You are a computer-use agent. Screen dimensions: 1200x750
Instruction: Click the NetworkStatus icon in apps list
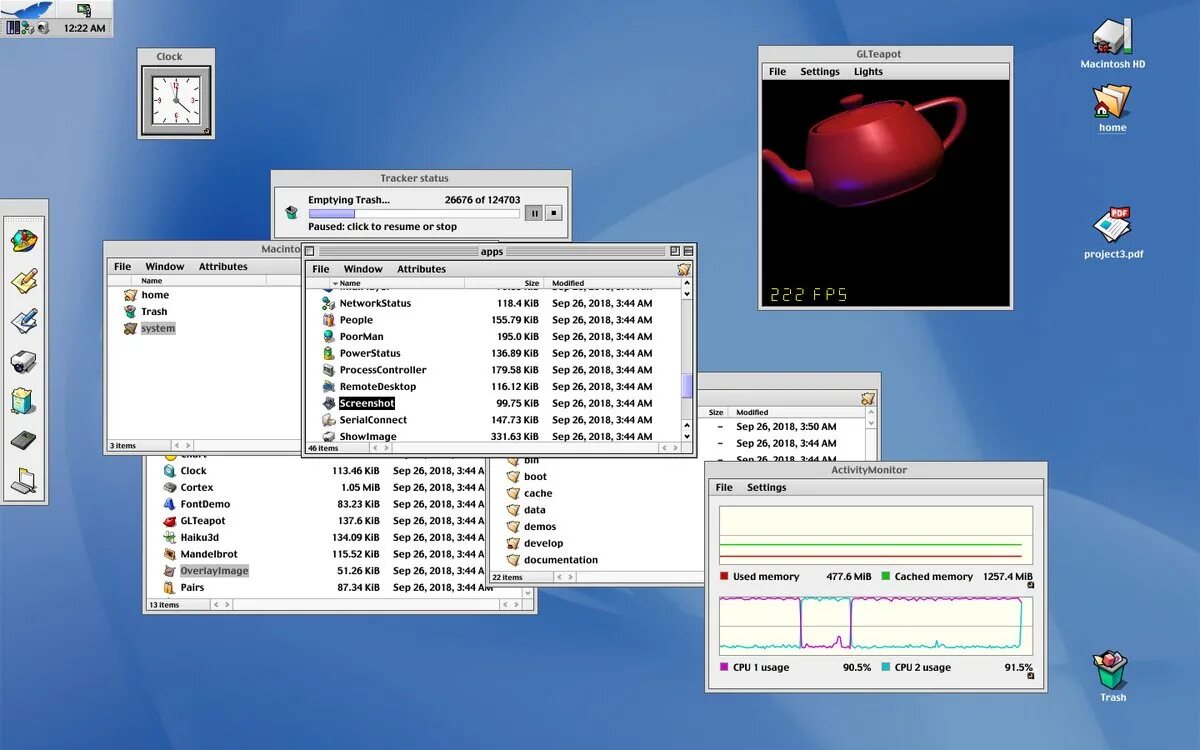(328, 303)
